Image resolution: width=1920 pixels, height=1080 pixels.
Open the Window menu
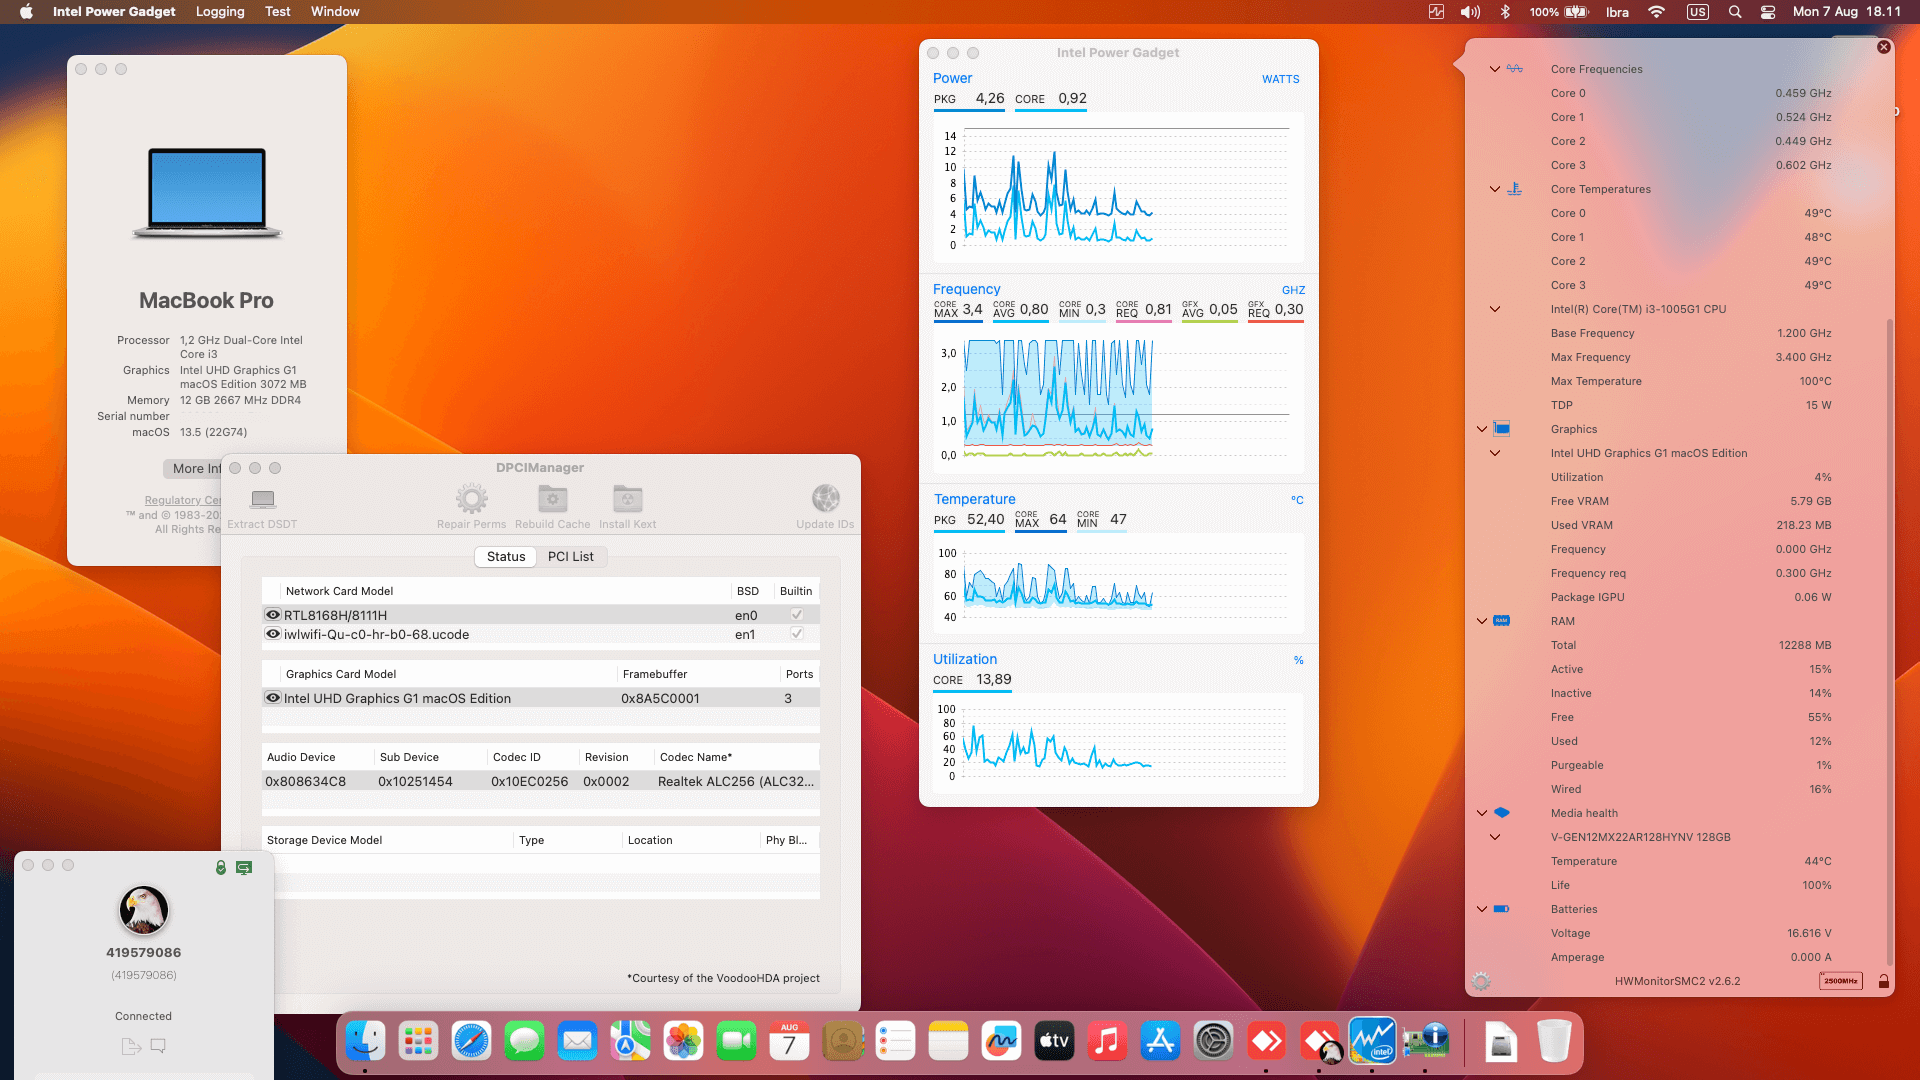335,12
